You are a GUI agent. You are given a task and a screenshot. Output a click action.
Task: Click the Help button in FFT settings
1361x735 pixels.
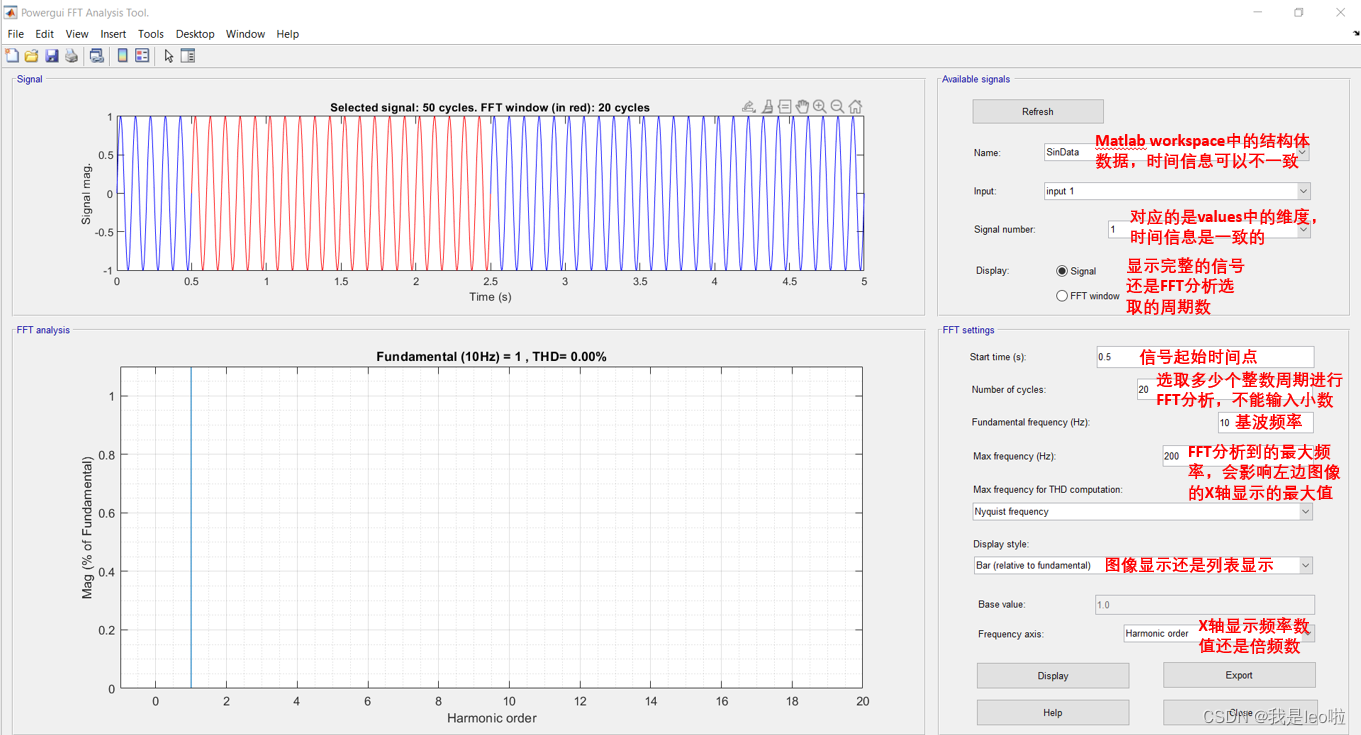pyautogui.click(x=1053, y=713)
